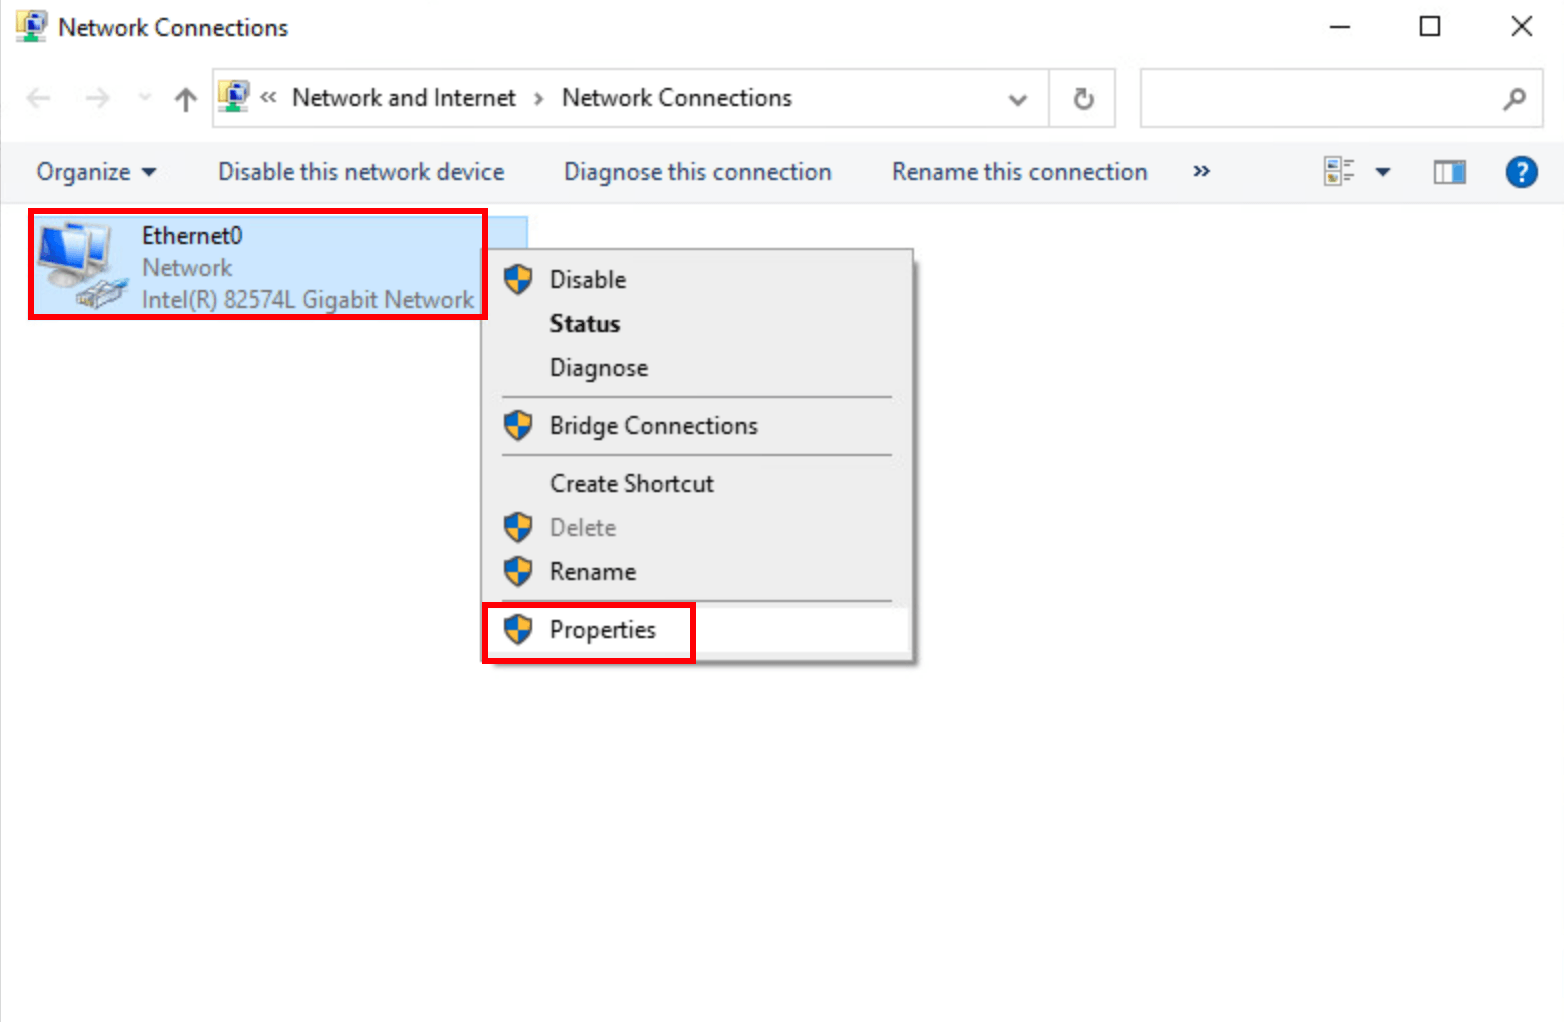Open Status from the context menu

[585, 324]
